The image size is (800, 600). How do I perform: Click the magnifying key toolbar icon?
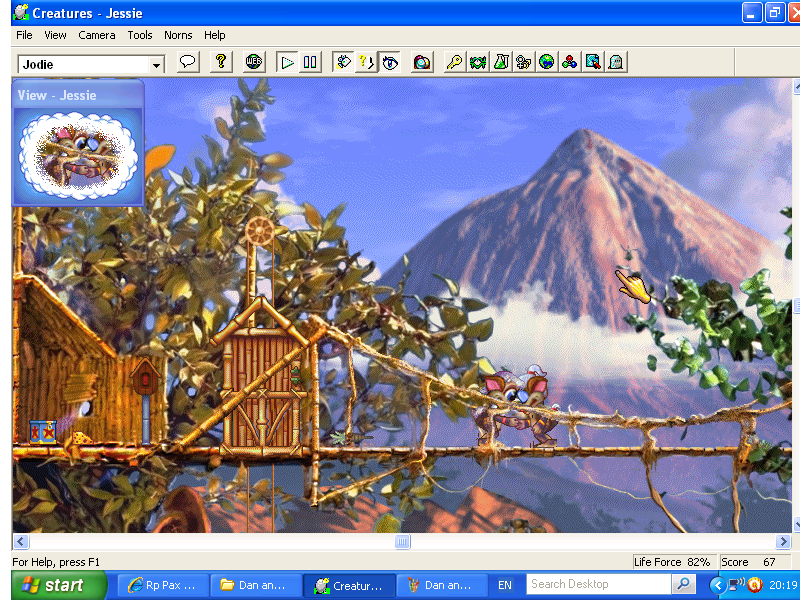[x=454, y=63]
